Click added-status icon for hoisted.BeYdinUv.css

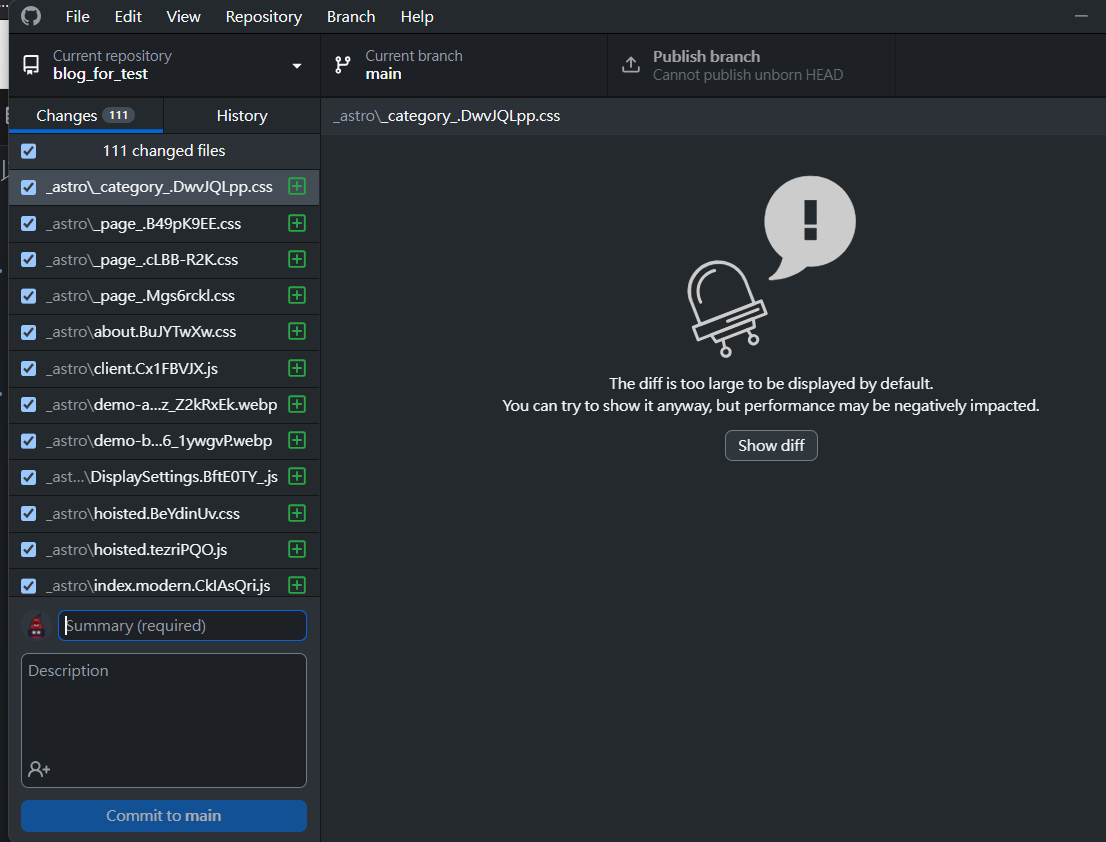click(x=297, y=513)
